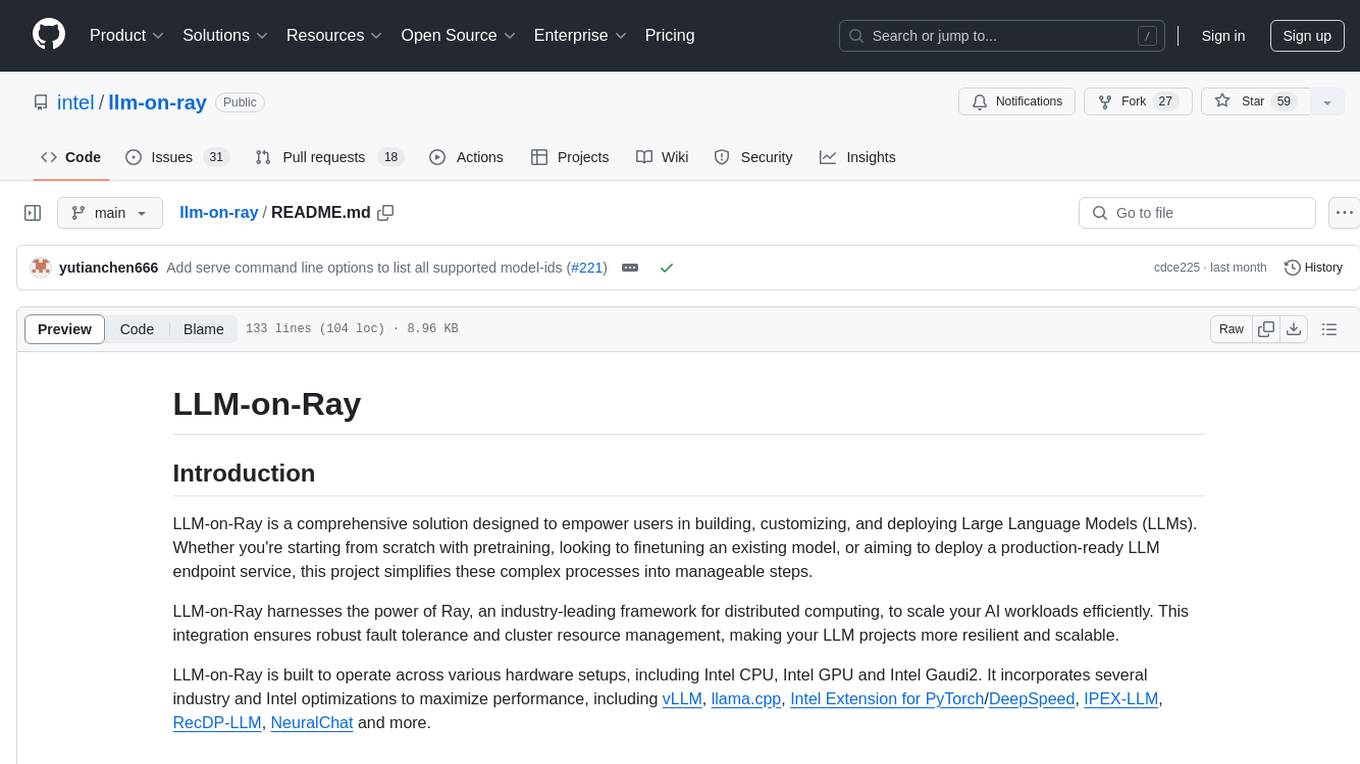Click the Raw button

pyautogui.click(x=1232, y=329)
